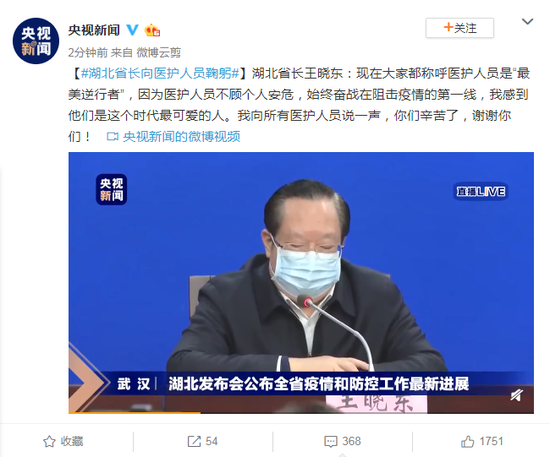Click the 微博云剪 source link
Image resolution: width=550 pixels, height=457 pixels.
159,53
